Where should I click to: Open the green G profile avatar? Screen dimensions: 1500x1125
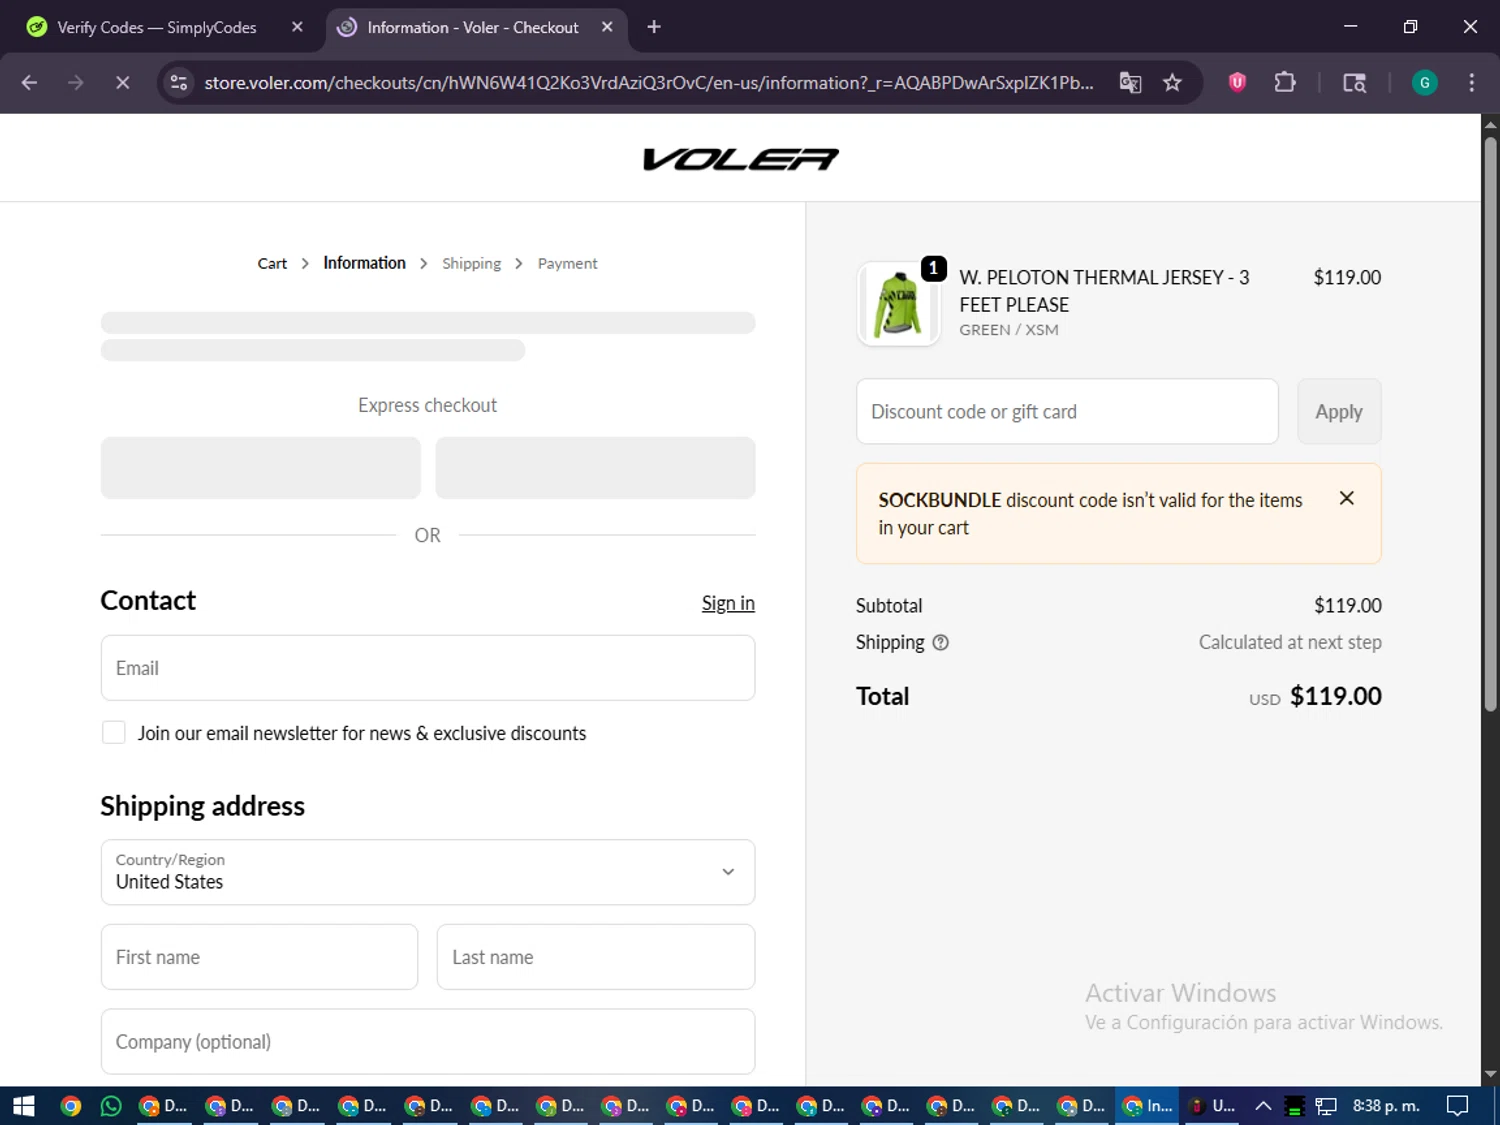point(1424,83)
